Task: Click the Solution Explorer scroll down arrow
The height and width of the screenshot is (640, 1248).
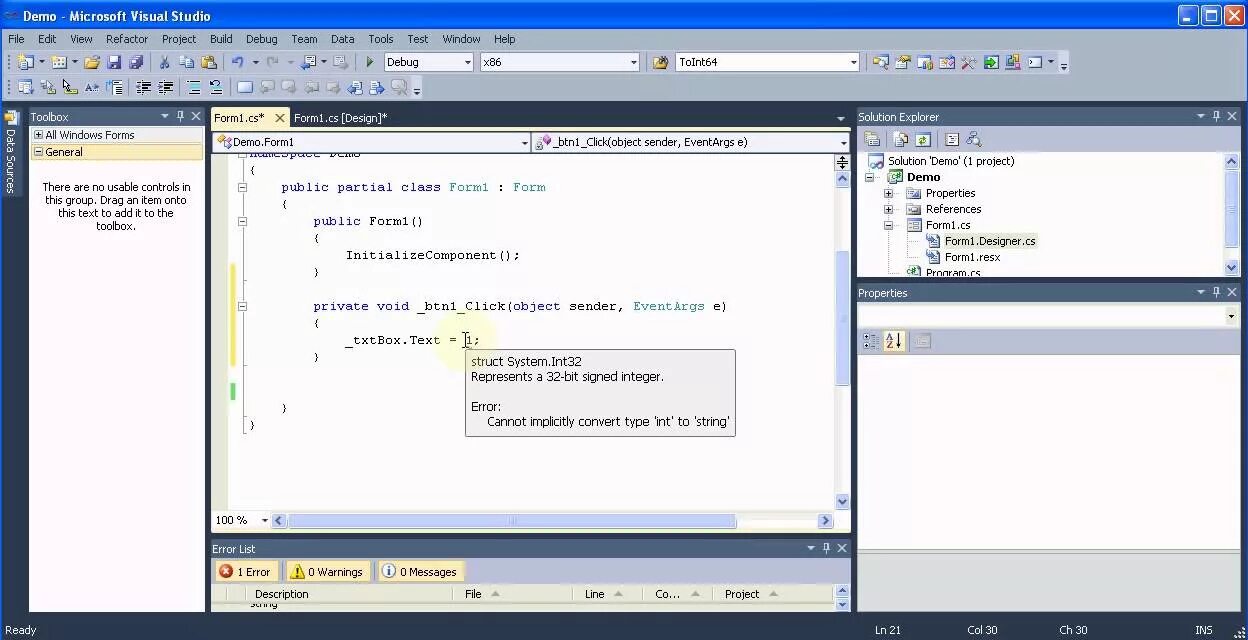Action: click(1232, 267)
